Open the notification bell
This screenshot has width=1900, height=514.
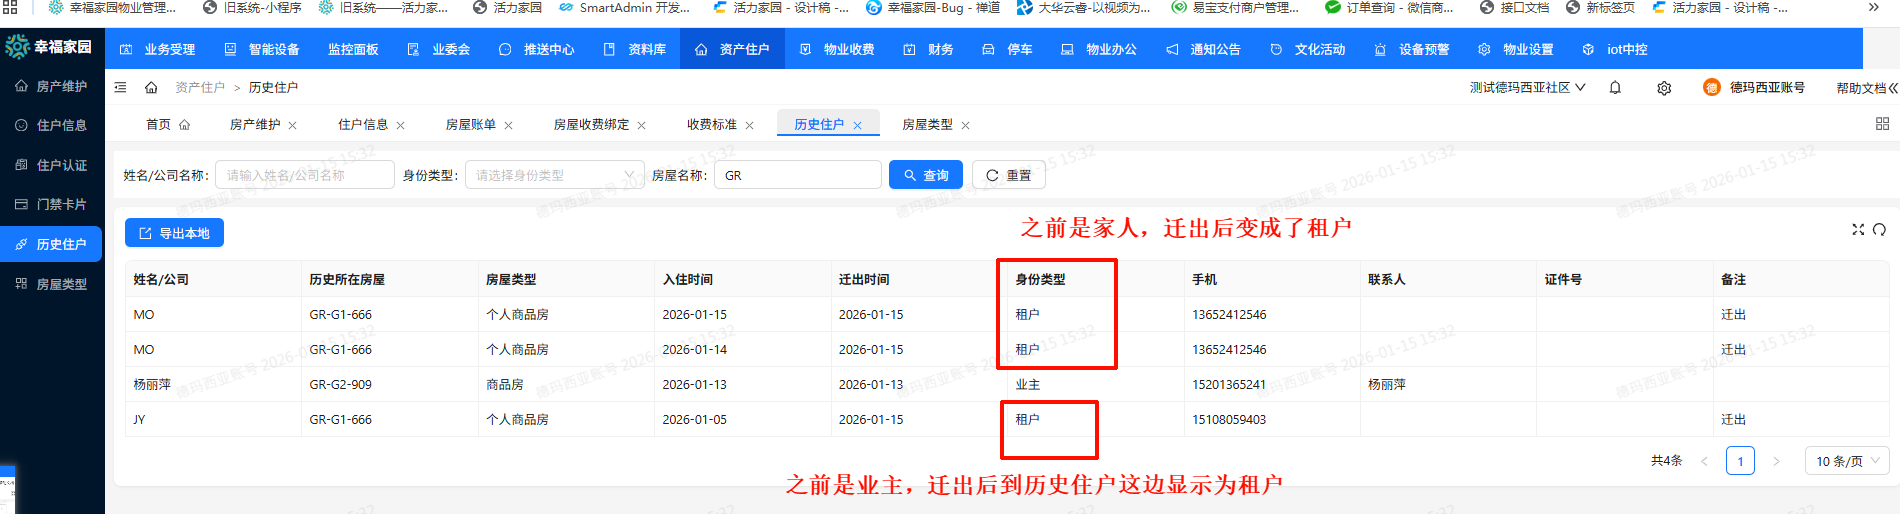point(1615,88)
